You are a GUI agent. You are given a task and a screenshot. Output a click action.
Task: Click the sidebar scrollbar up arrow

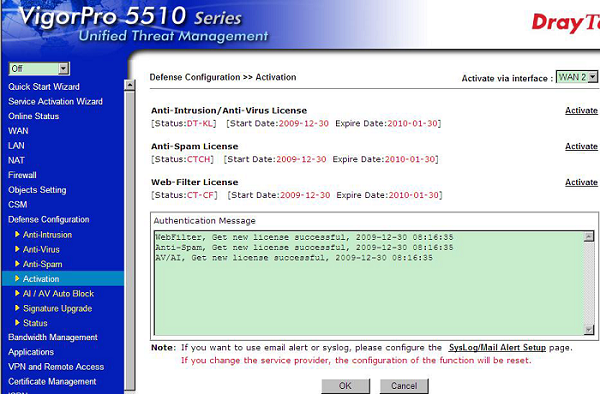(x=130, y=85)
